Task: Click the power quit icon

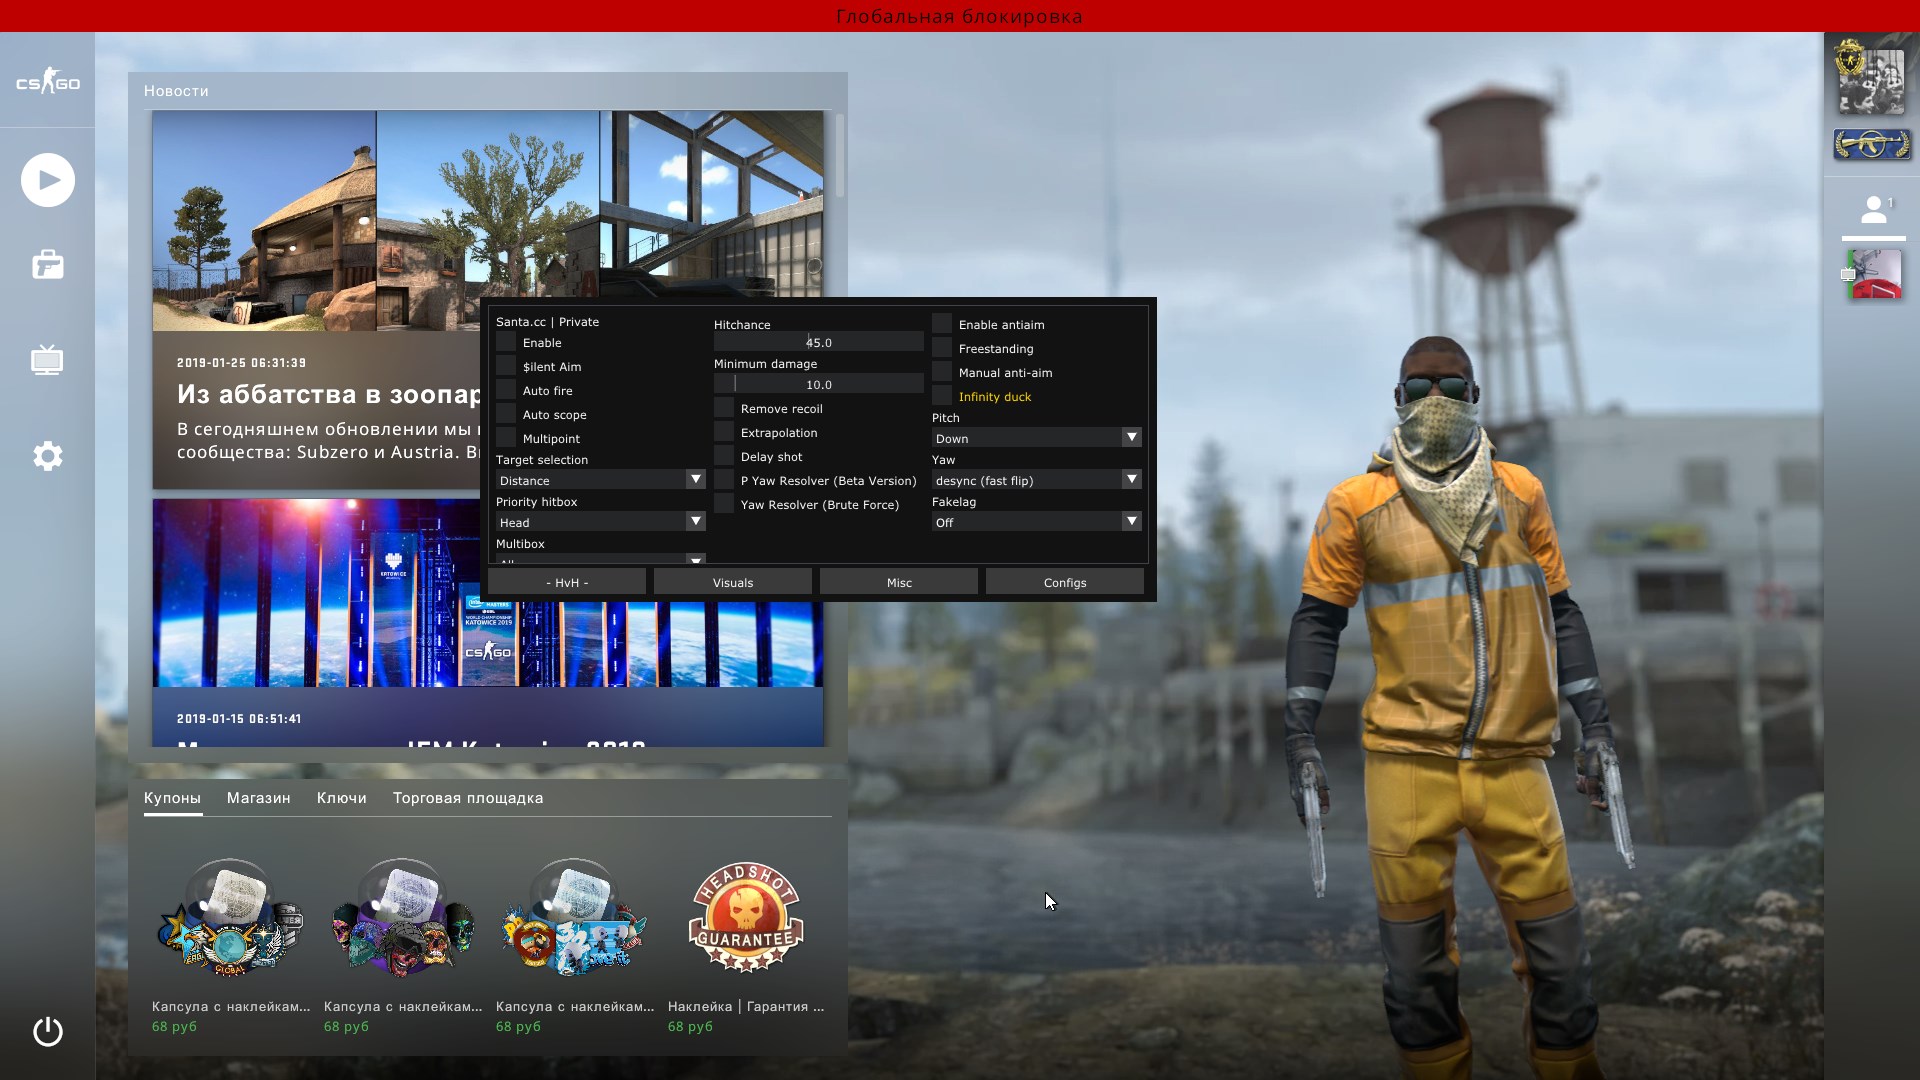Action: [x=48, y=1031]
